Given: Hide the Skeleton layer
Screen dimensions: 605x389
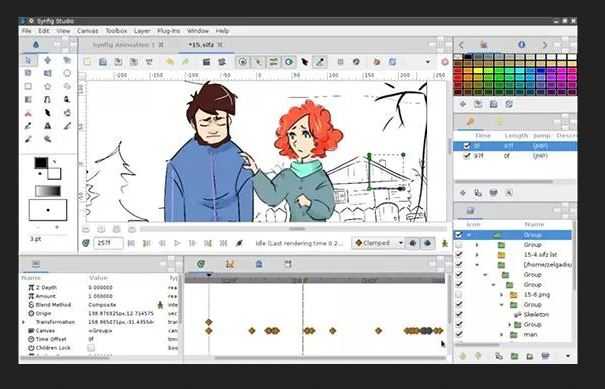Looking at the screenshot, I should [459, 315].
